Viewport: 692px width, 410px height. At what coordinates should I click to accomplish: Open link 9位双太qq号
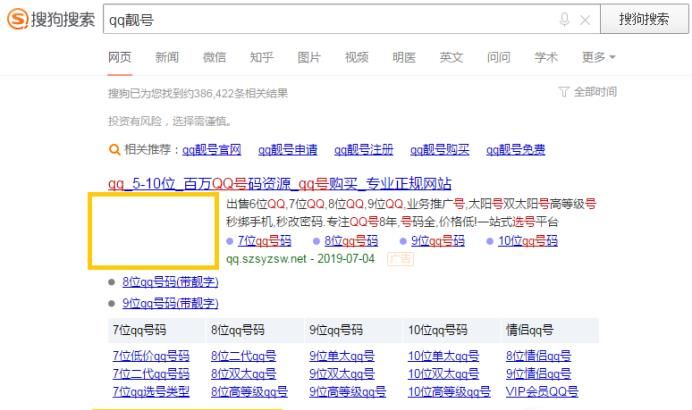pyautogui.click(x=342, y=374)
